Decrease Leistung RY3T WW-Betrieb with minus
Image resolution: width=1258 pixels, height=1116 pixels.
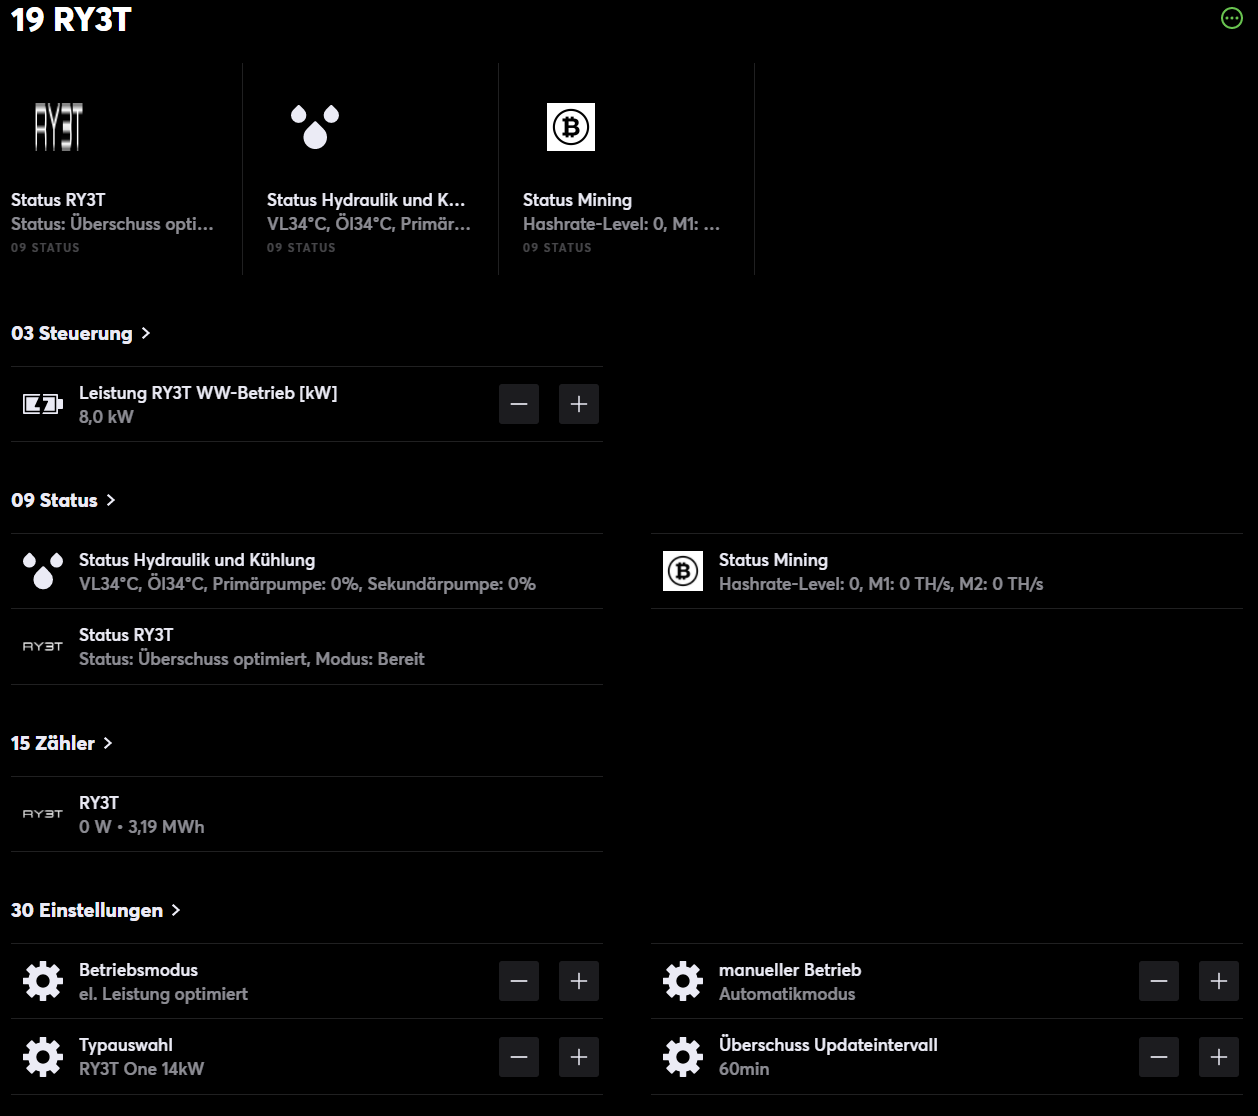pyautogui.click(x=519, y=404)
